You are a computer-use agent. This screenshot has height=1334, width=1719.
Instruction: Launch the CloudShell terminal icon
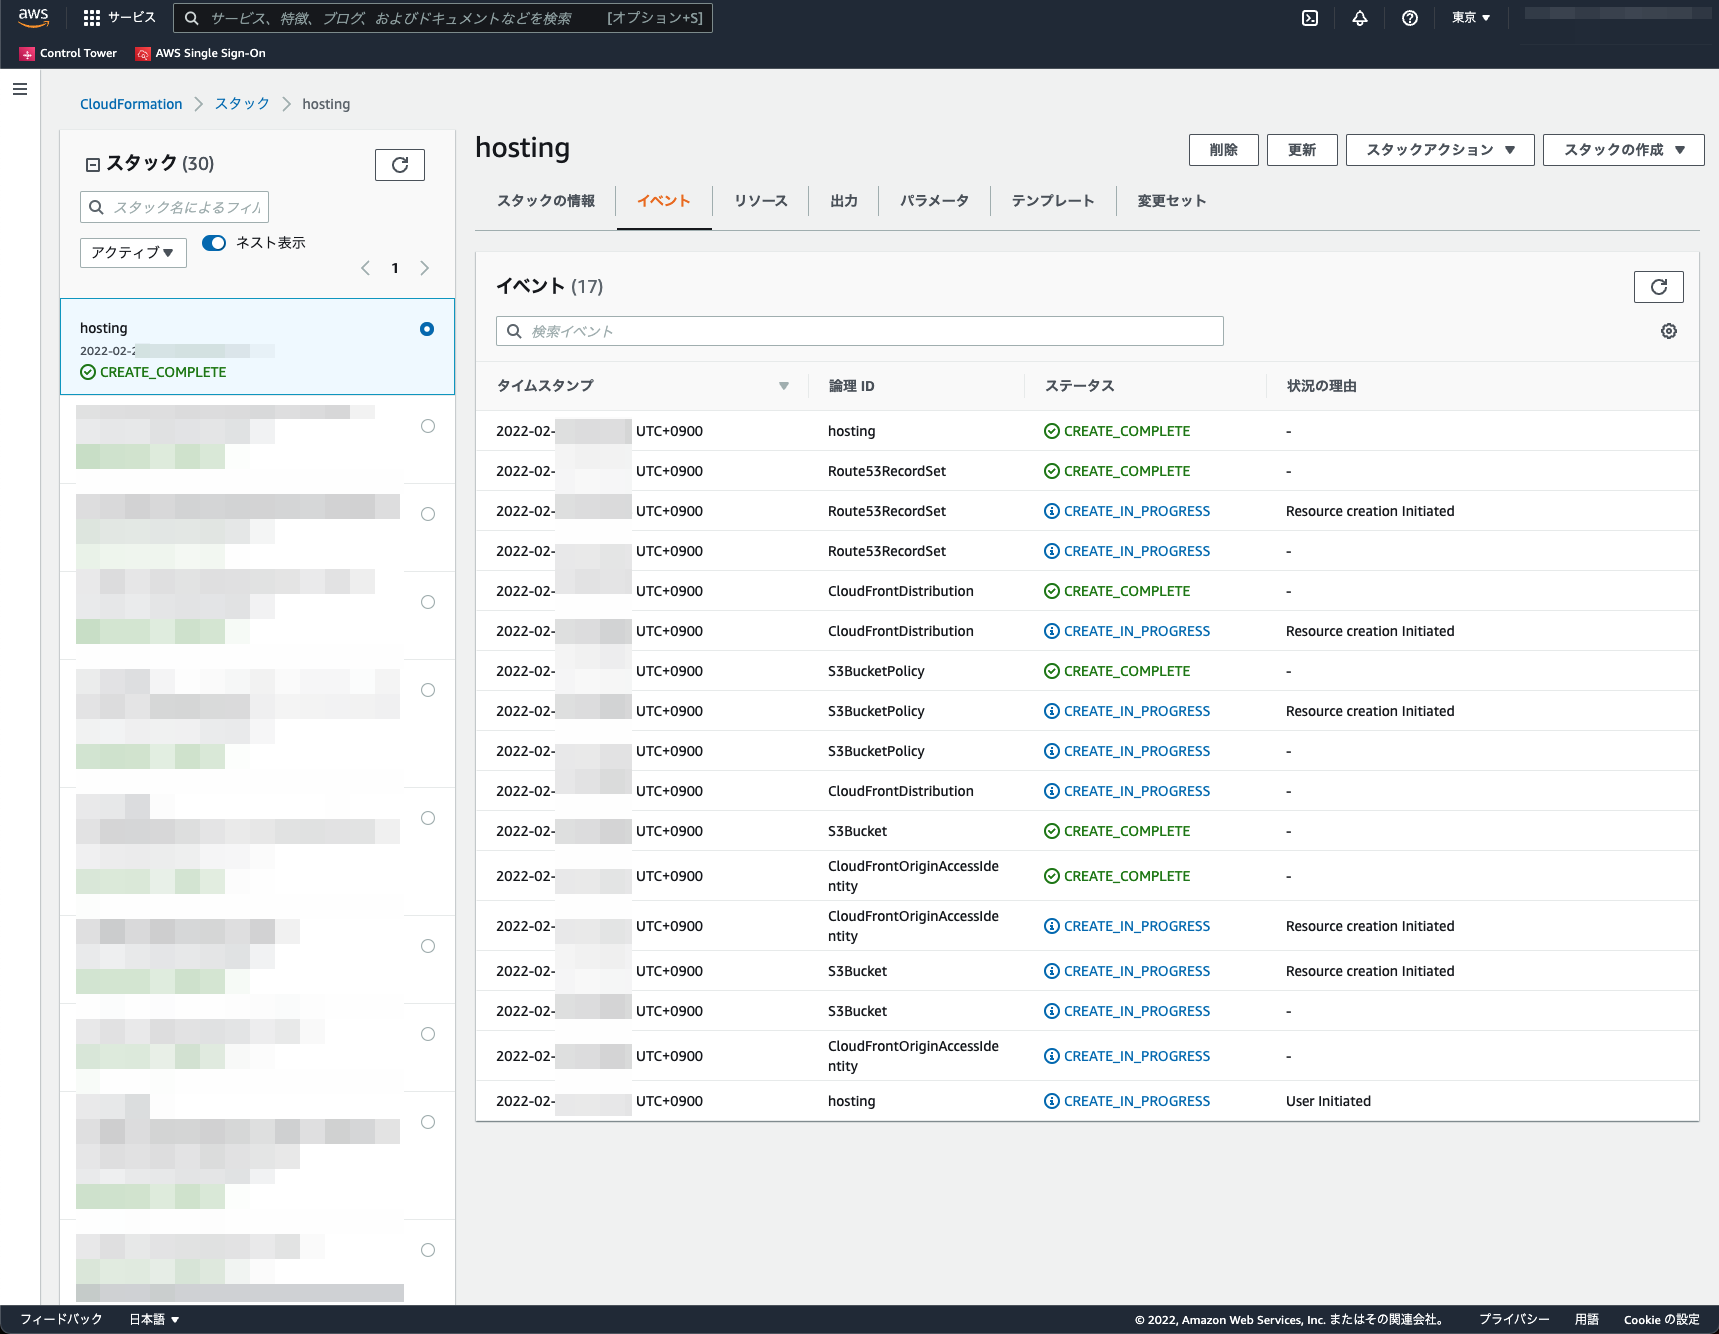pyautogui.click(x=1310, y=18)
